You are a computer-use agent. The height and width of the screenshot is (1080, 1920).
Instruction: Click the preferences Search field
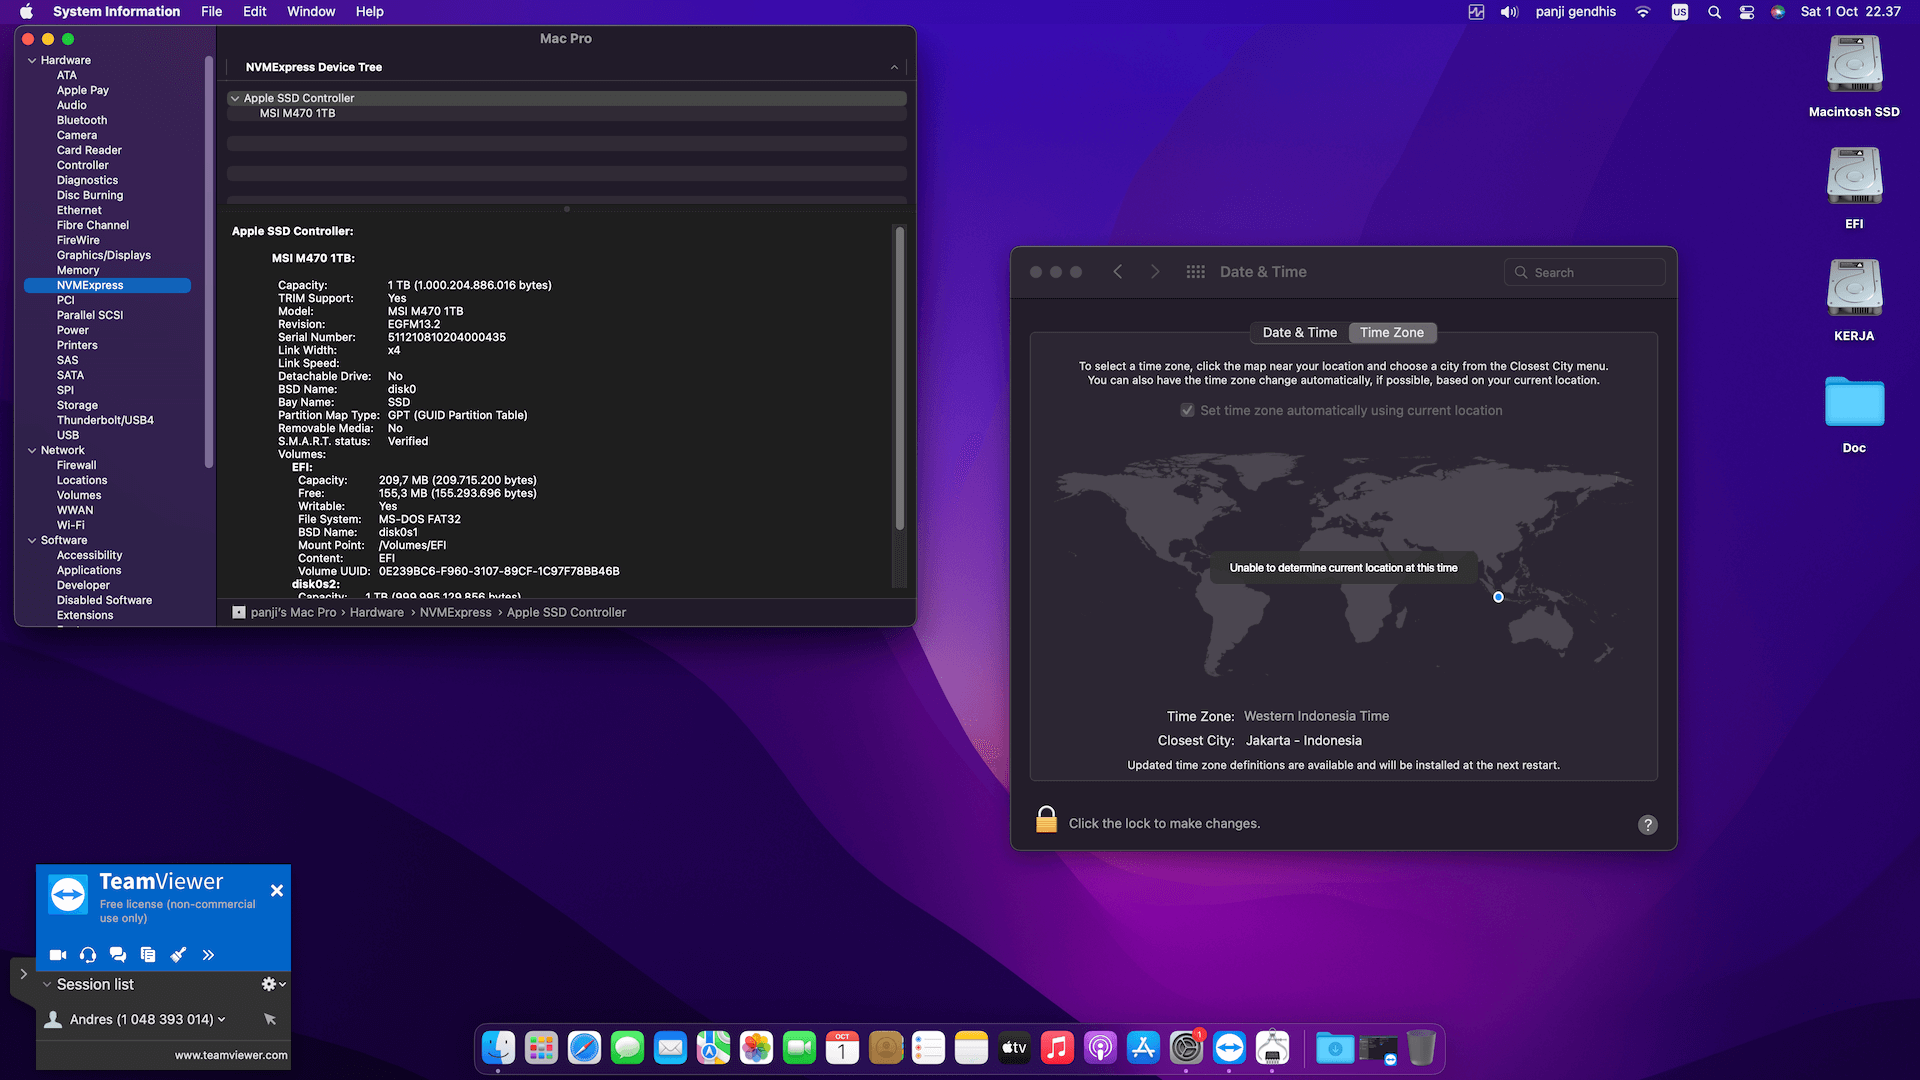1584,272
